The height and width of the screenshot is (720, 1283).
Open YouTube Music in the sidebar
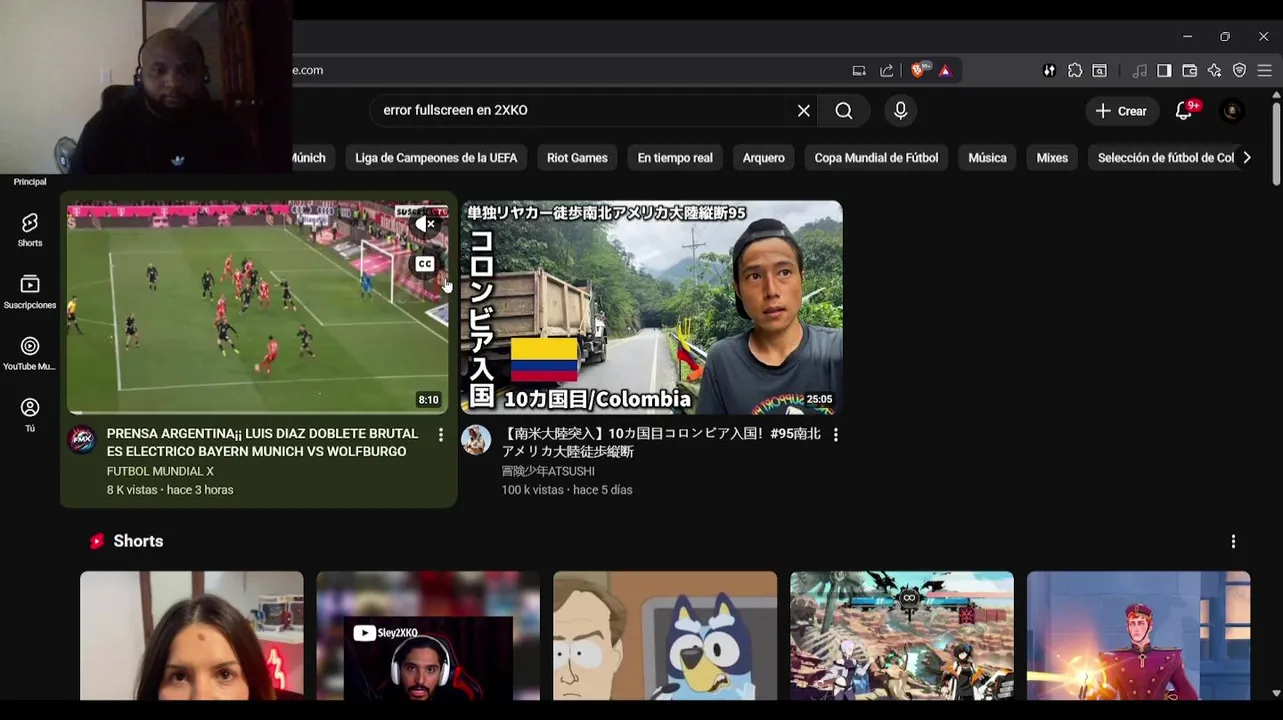point(30,354)
